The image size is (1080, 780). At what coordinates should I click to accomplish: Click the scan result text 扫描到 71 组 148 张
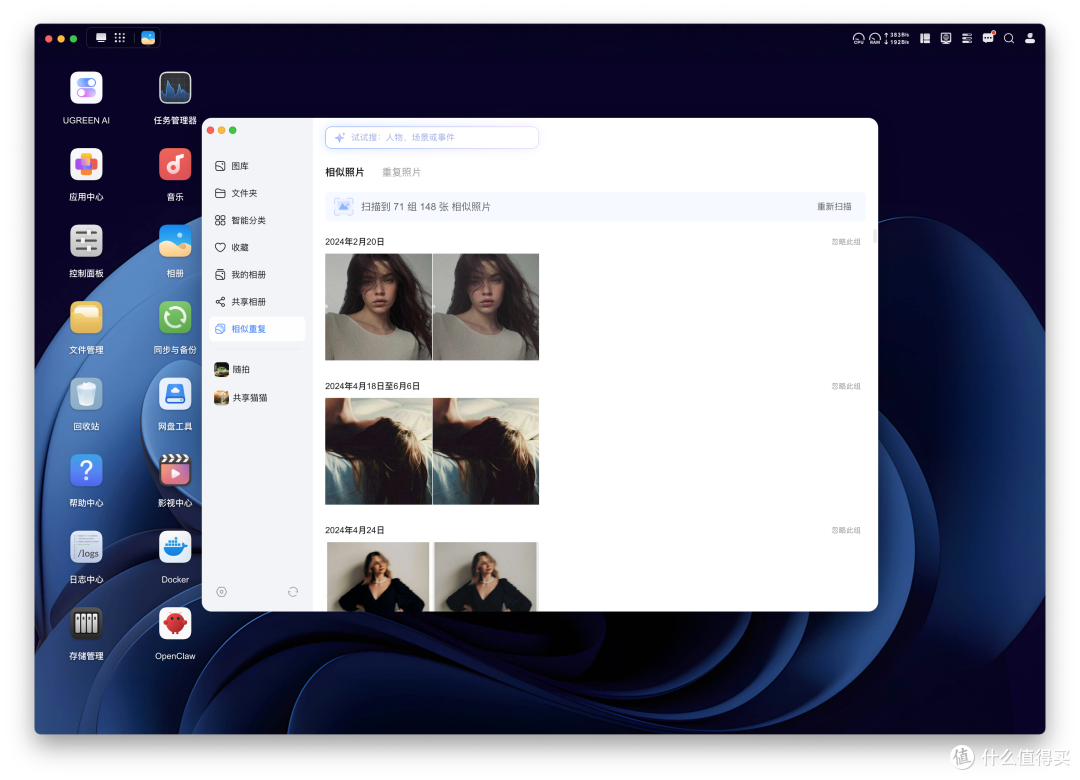click(x=426, y=207)
